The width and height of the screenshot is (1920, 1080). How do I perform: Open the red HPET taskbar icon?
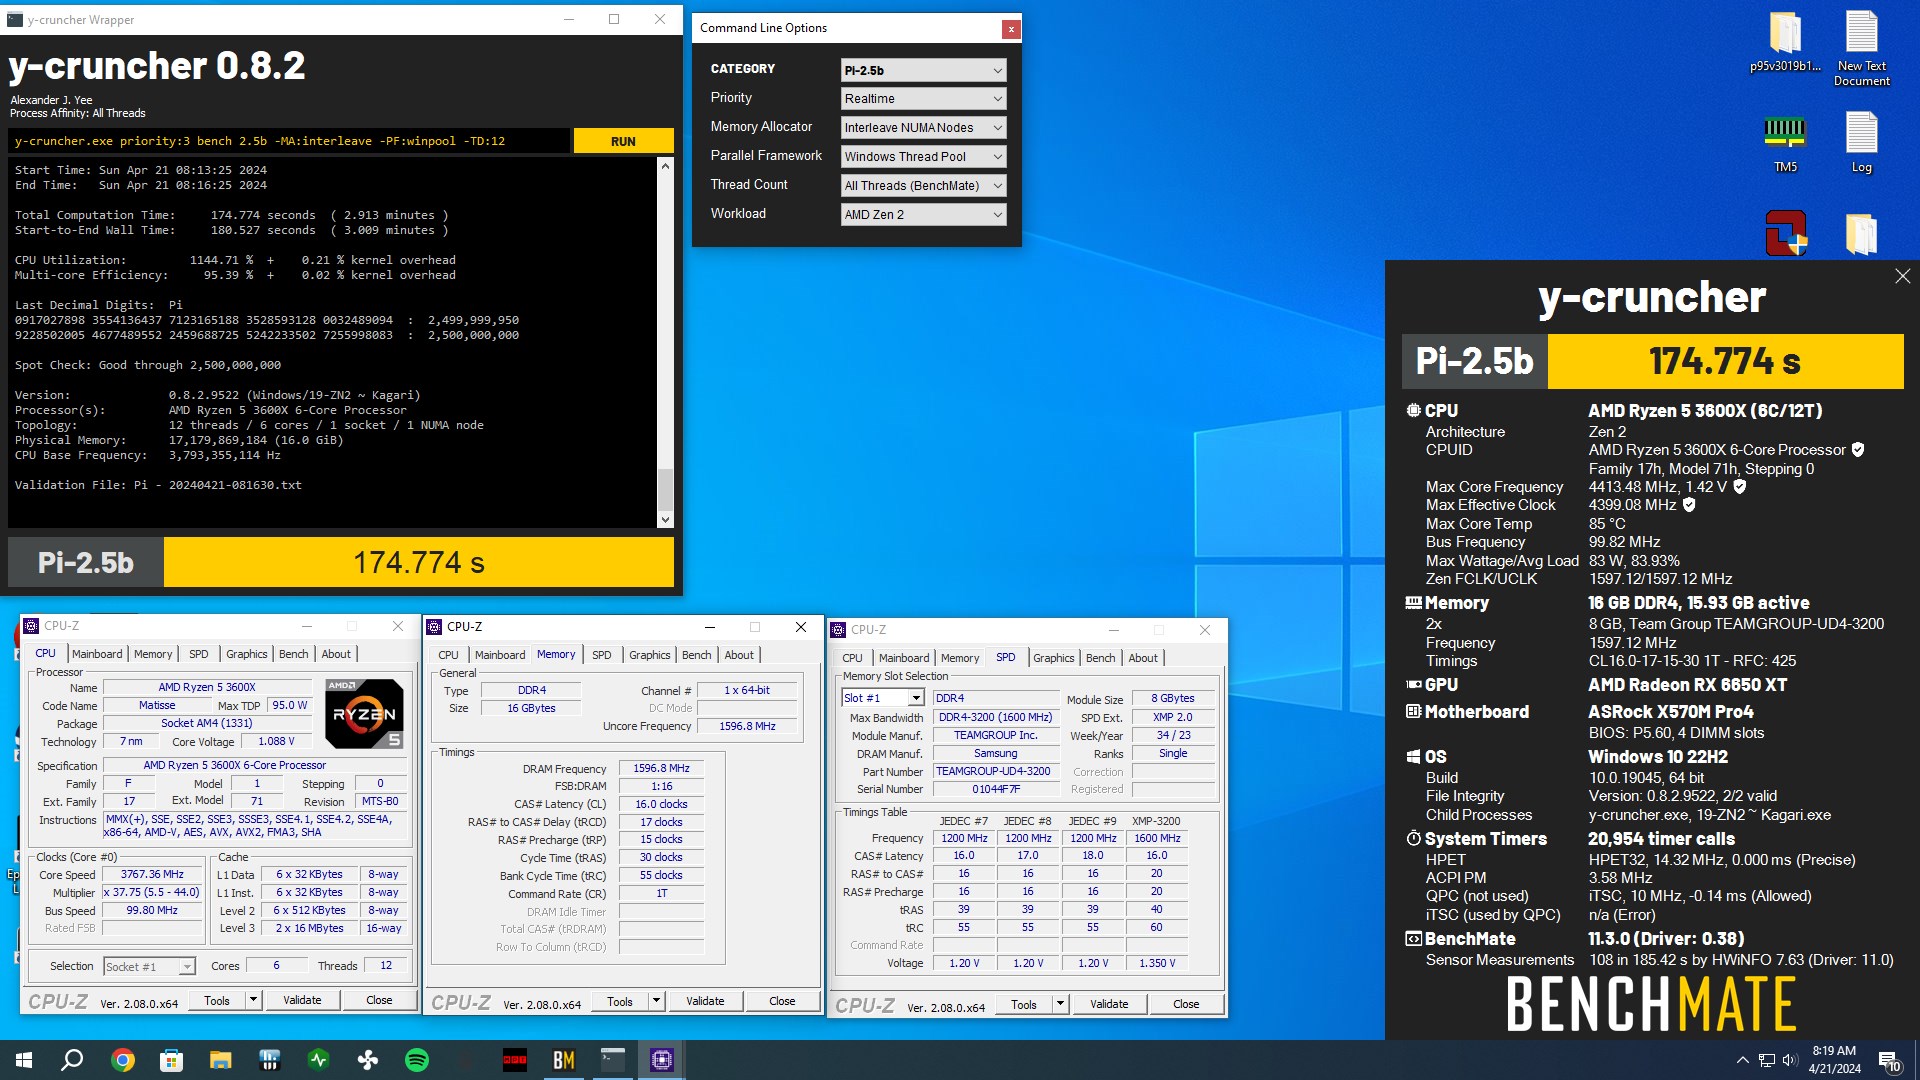click(x=515, y=1060)
